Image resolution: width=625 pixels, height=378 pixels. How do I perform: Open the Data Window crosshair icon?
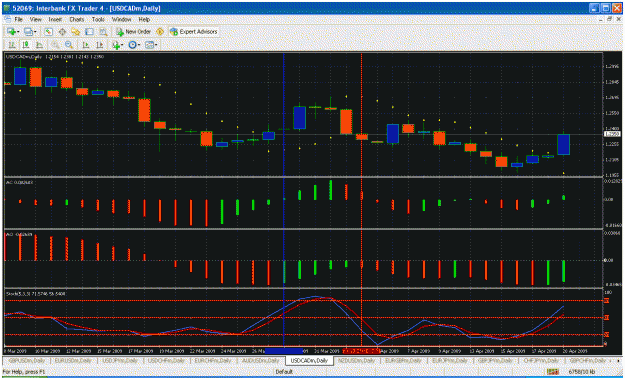pyautogui.click(x=62, y=32)
